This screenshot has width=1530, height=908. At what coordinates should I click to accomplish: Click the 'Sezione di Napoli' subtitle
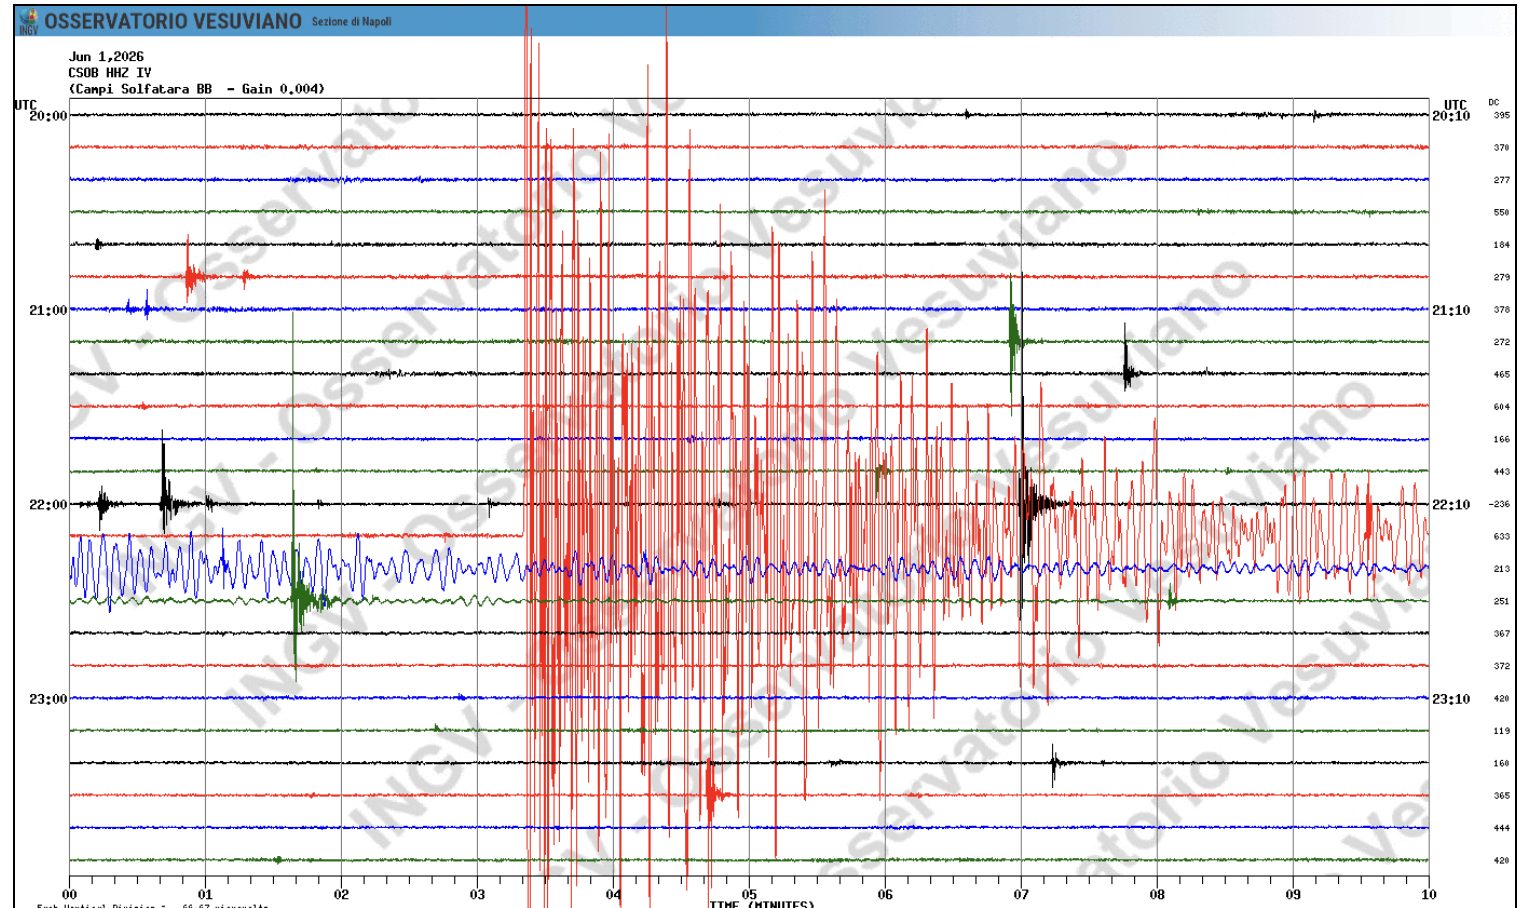click(352, 21)
